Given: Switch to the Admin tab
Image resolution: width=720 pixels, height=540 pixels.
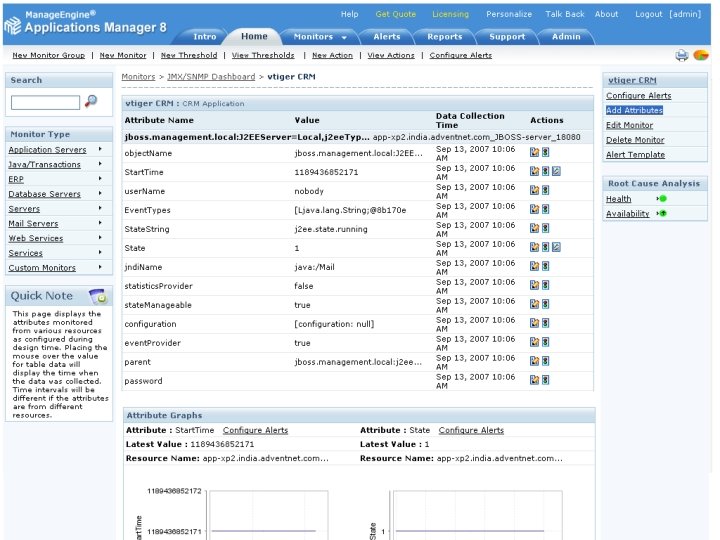Looking at the screenshot, I should tap(566, 37).
